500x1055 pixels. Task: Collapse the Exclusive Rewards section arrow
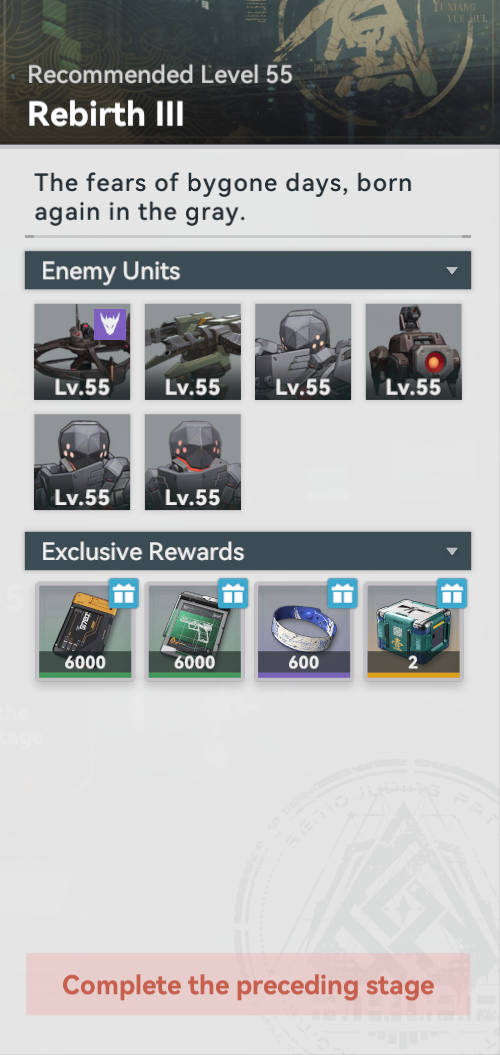[x=452, y=552]
